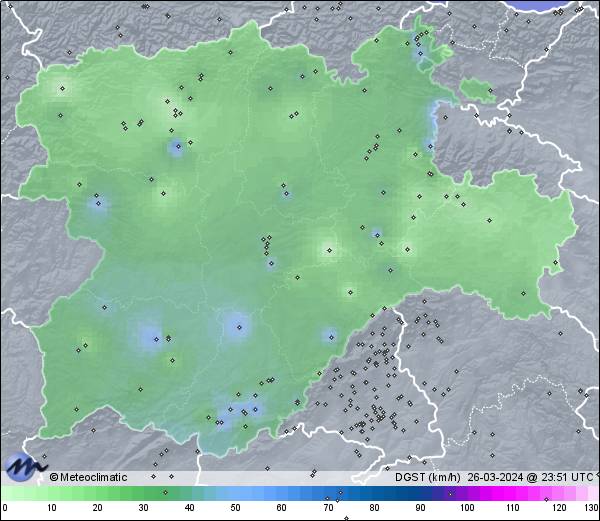Click the scale value 30
The height and width of the screenshot is (521, 600).
pyautogui.click(x=143, y=508)
